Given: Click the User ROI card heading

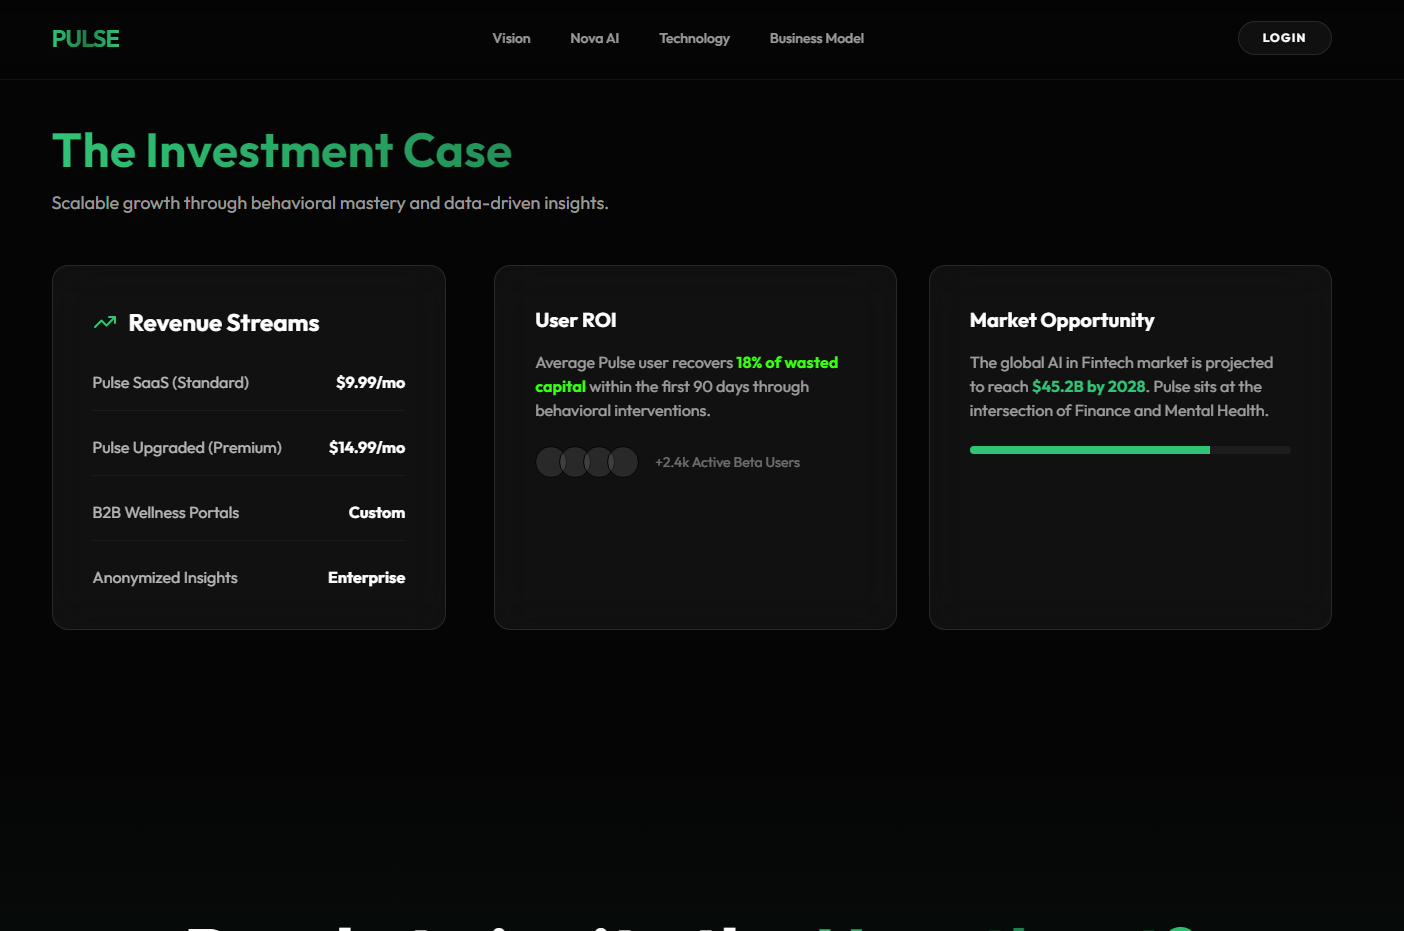Looking at the screenshot, I should click(x=576, y=321).
